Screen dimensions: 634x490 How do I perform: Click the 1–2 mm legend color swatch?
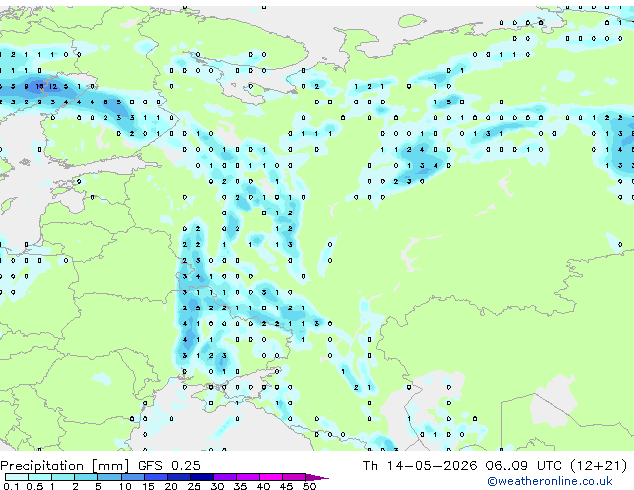pyautogui.click(x=63, y=477)
